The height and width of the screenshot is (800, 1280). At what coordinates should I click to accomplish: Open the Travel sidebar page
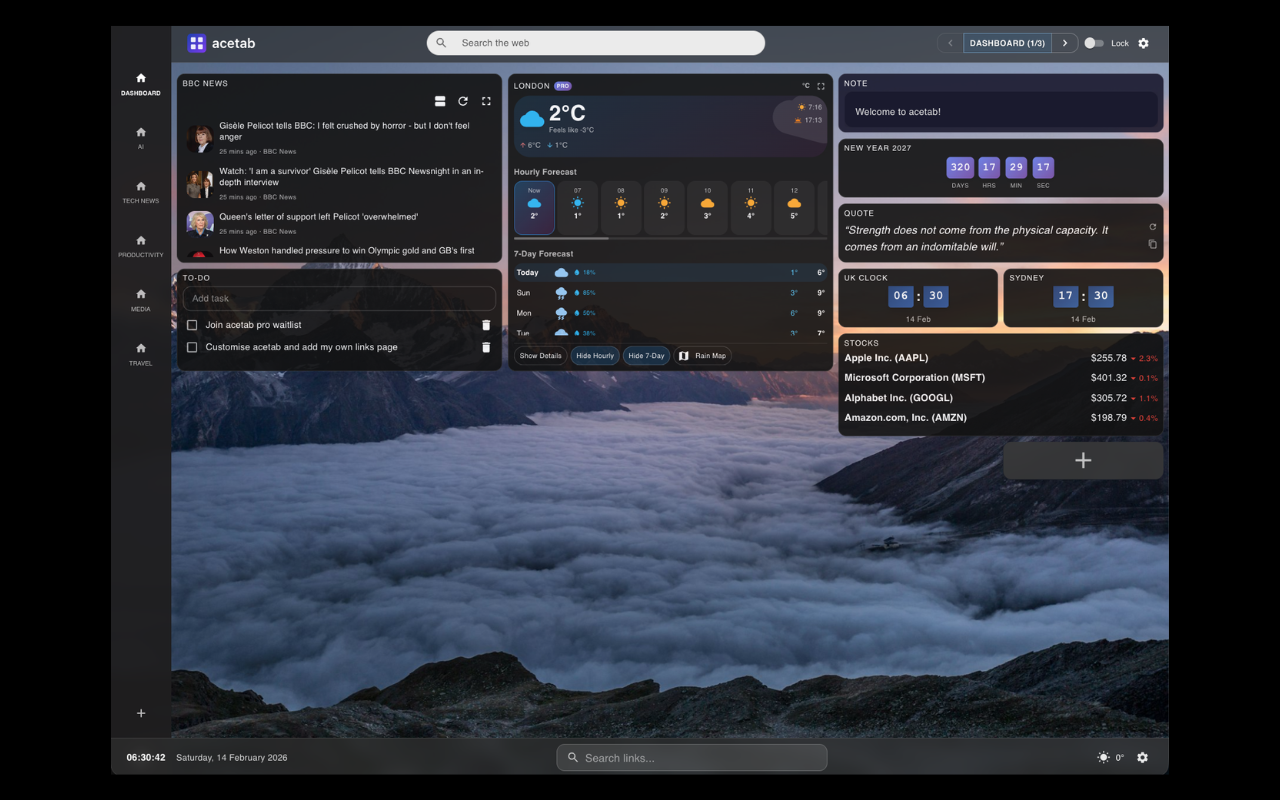(141, 354)
